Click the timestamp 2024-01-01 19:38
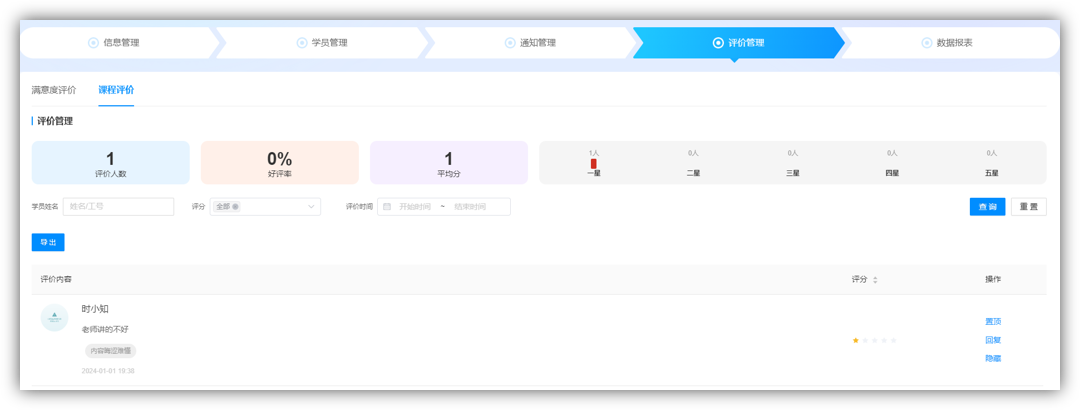The image size is (1080, 410). pyautogui.click(x=107, y=371)
